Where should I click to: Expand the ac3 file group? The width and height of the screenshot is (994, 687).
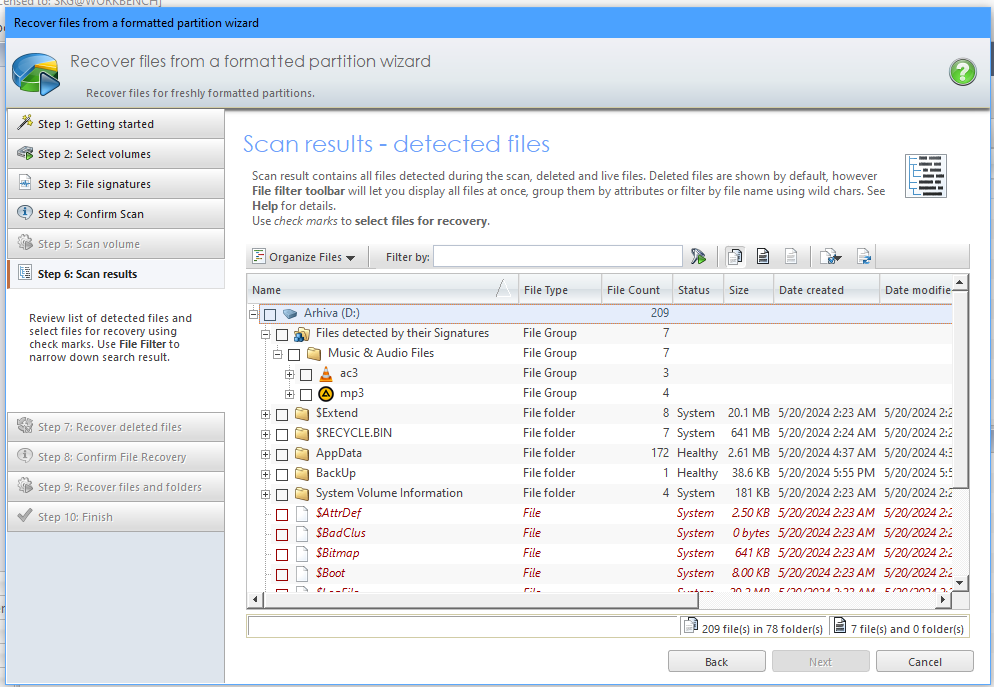tap(290, 375)
